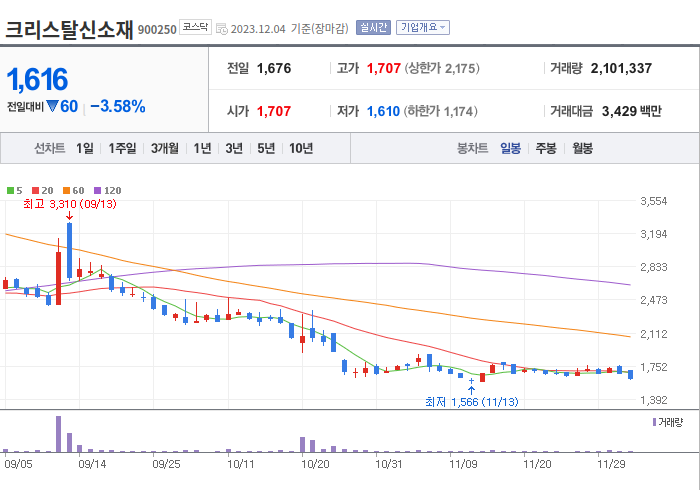Click the 실시간 real-time button
700x490 pixels.
(x=373, y=28)
